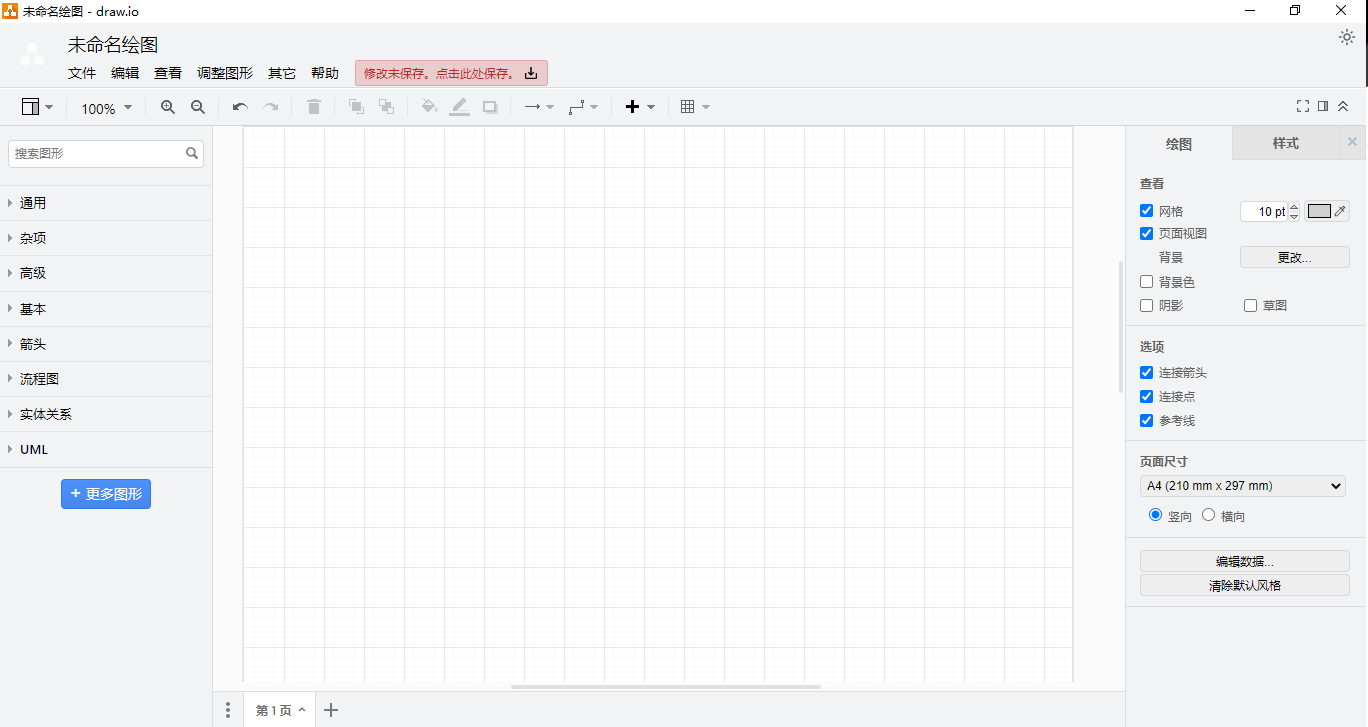Click the 编辑数据 button
The height and width of the screenshot is (727, 1368).
(1244, 561)
